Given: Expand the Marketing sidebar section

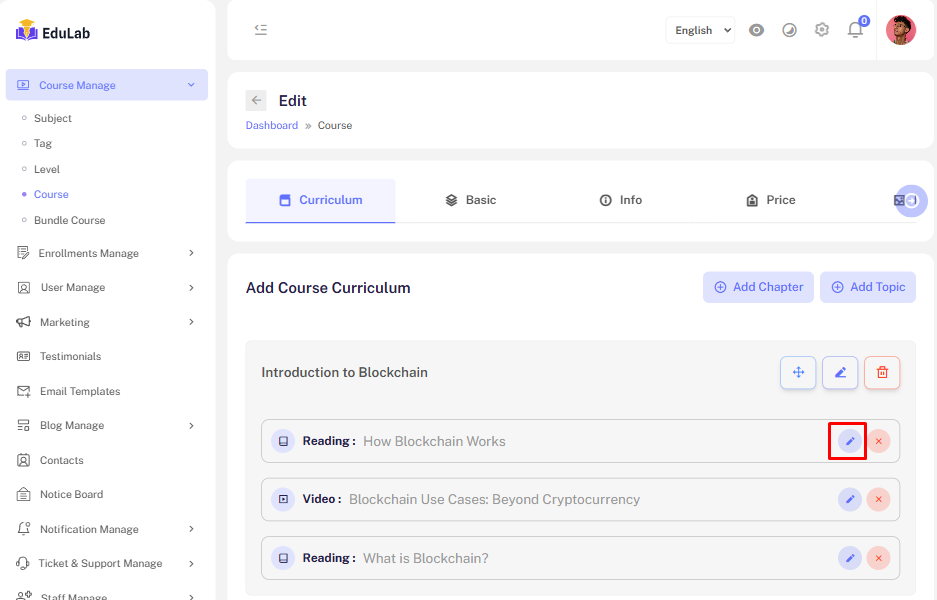Looking at the screenshot, I should coord(106,322).
